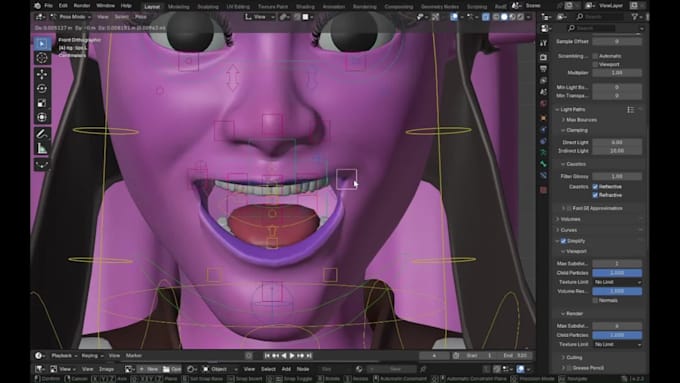Enable Normals checkbox under Simplify Viewport

[x=595, y=301]
